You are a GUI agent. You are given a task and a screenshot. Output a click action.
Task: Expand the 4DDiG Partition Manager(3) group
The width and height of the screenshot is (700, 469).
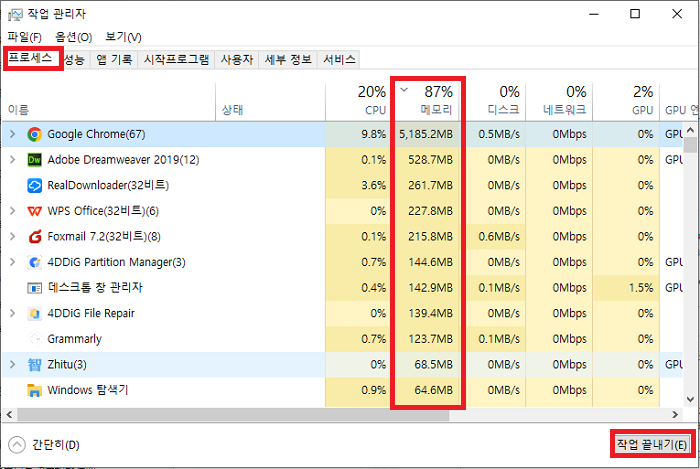point(12,262)
